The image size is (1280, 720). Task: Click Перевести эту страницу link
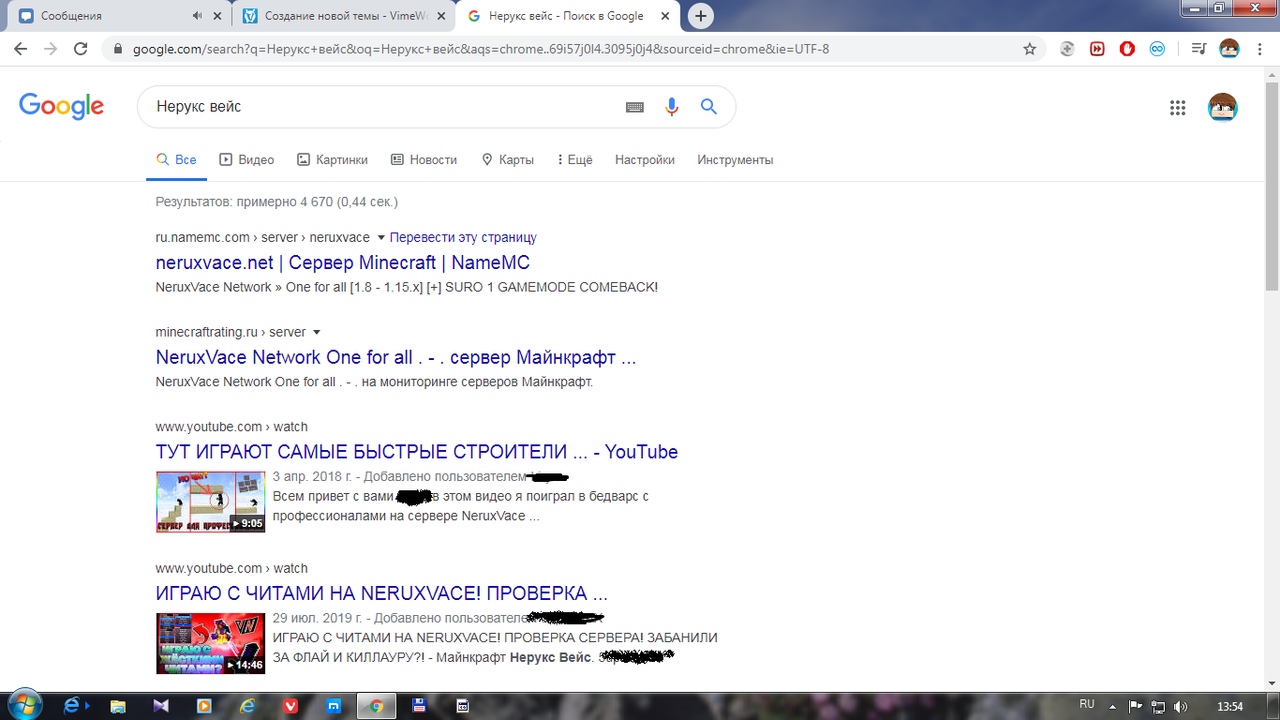tap(463, 238)
